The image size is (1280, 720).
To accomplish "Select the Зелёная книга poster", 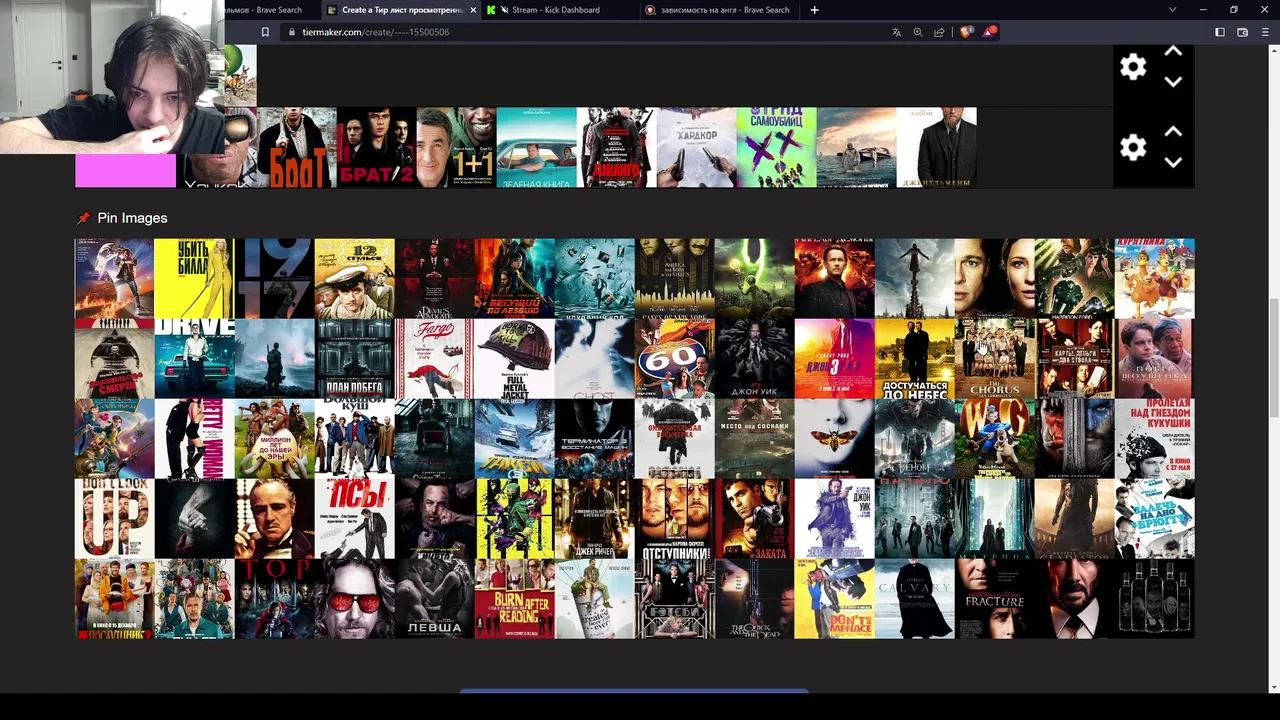I will (537, 148).
